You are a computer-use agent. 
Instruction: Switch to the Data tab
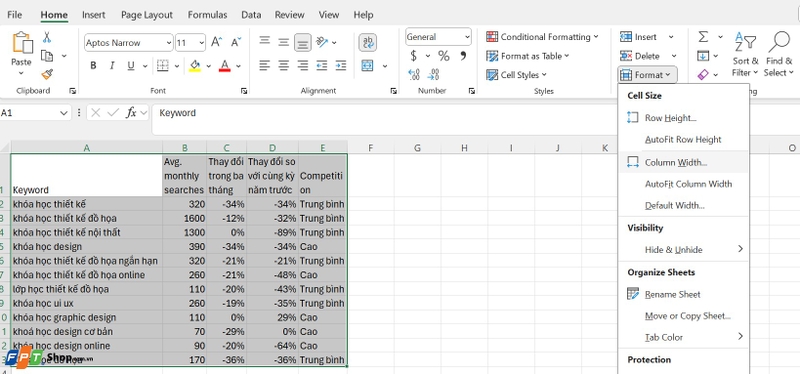tap(251, 15)
